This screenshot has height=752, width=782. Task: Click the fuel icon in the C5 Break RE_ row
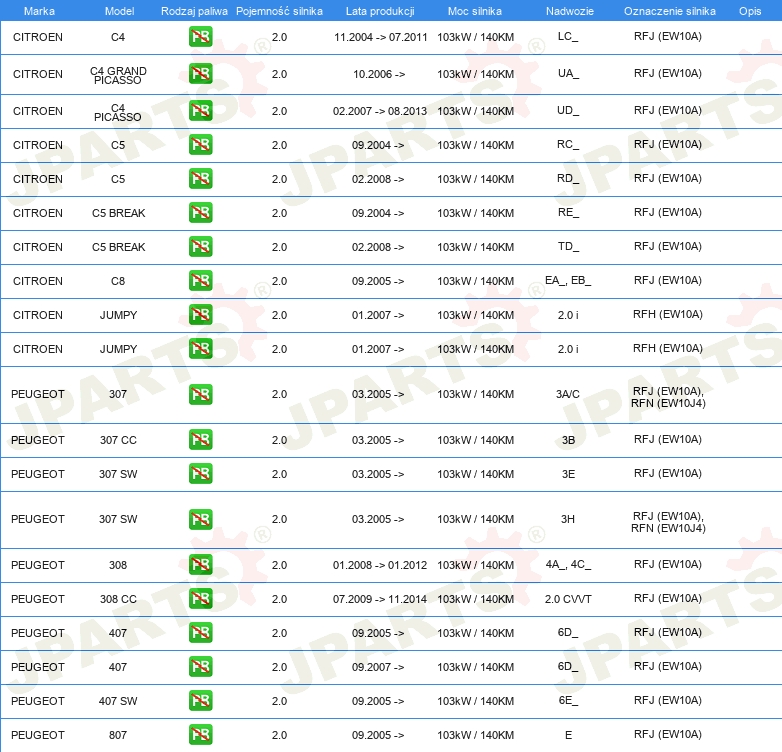[x=200, y=212]
